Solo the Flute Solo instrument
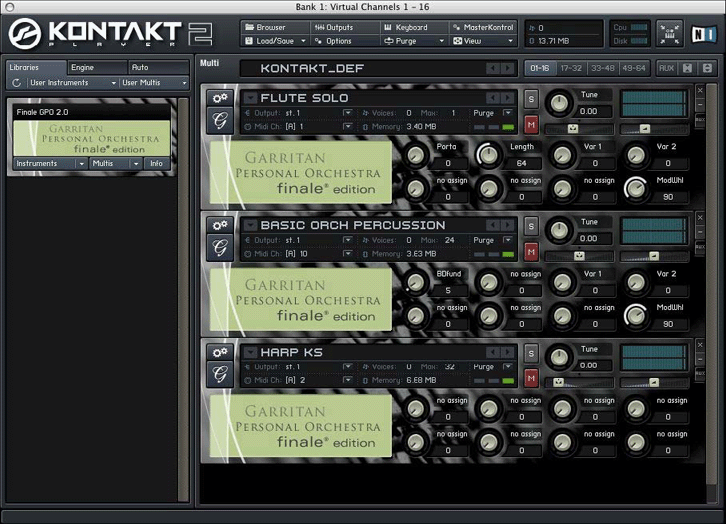The height and width of the screenshot is (524, 726). coord(531,99)
